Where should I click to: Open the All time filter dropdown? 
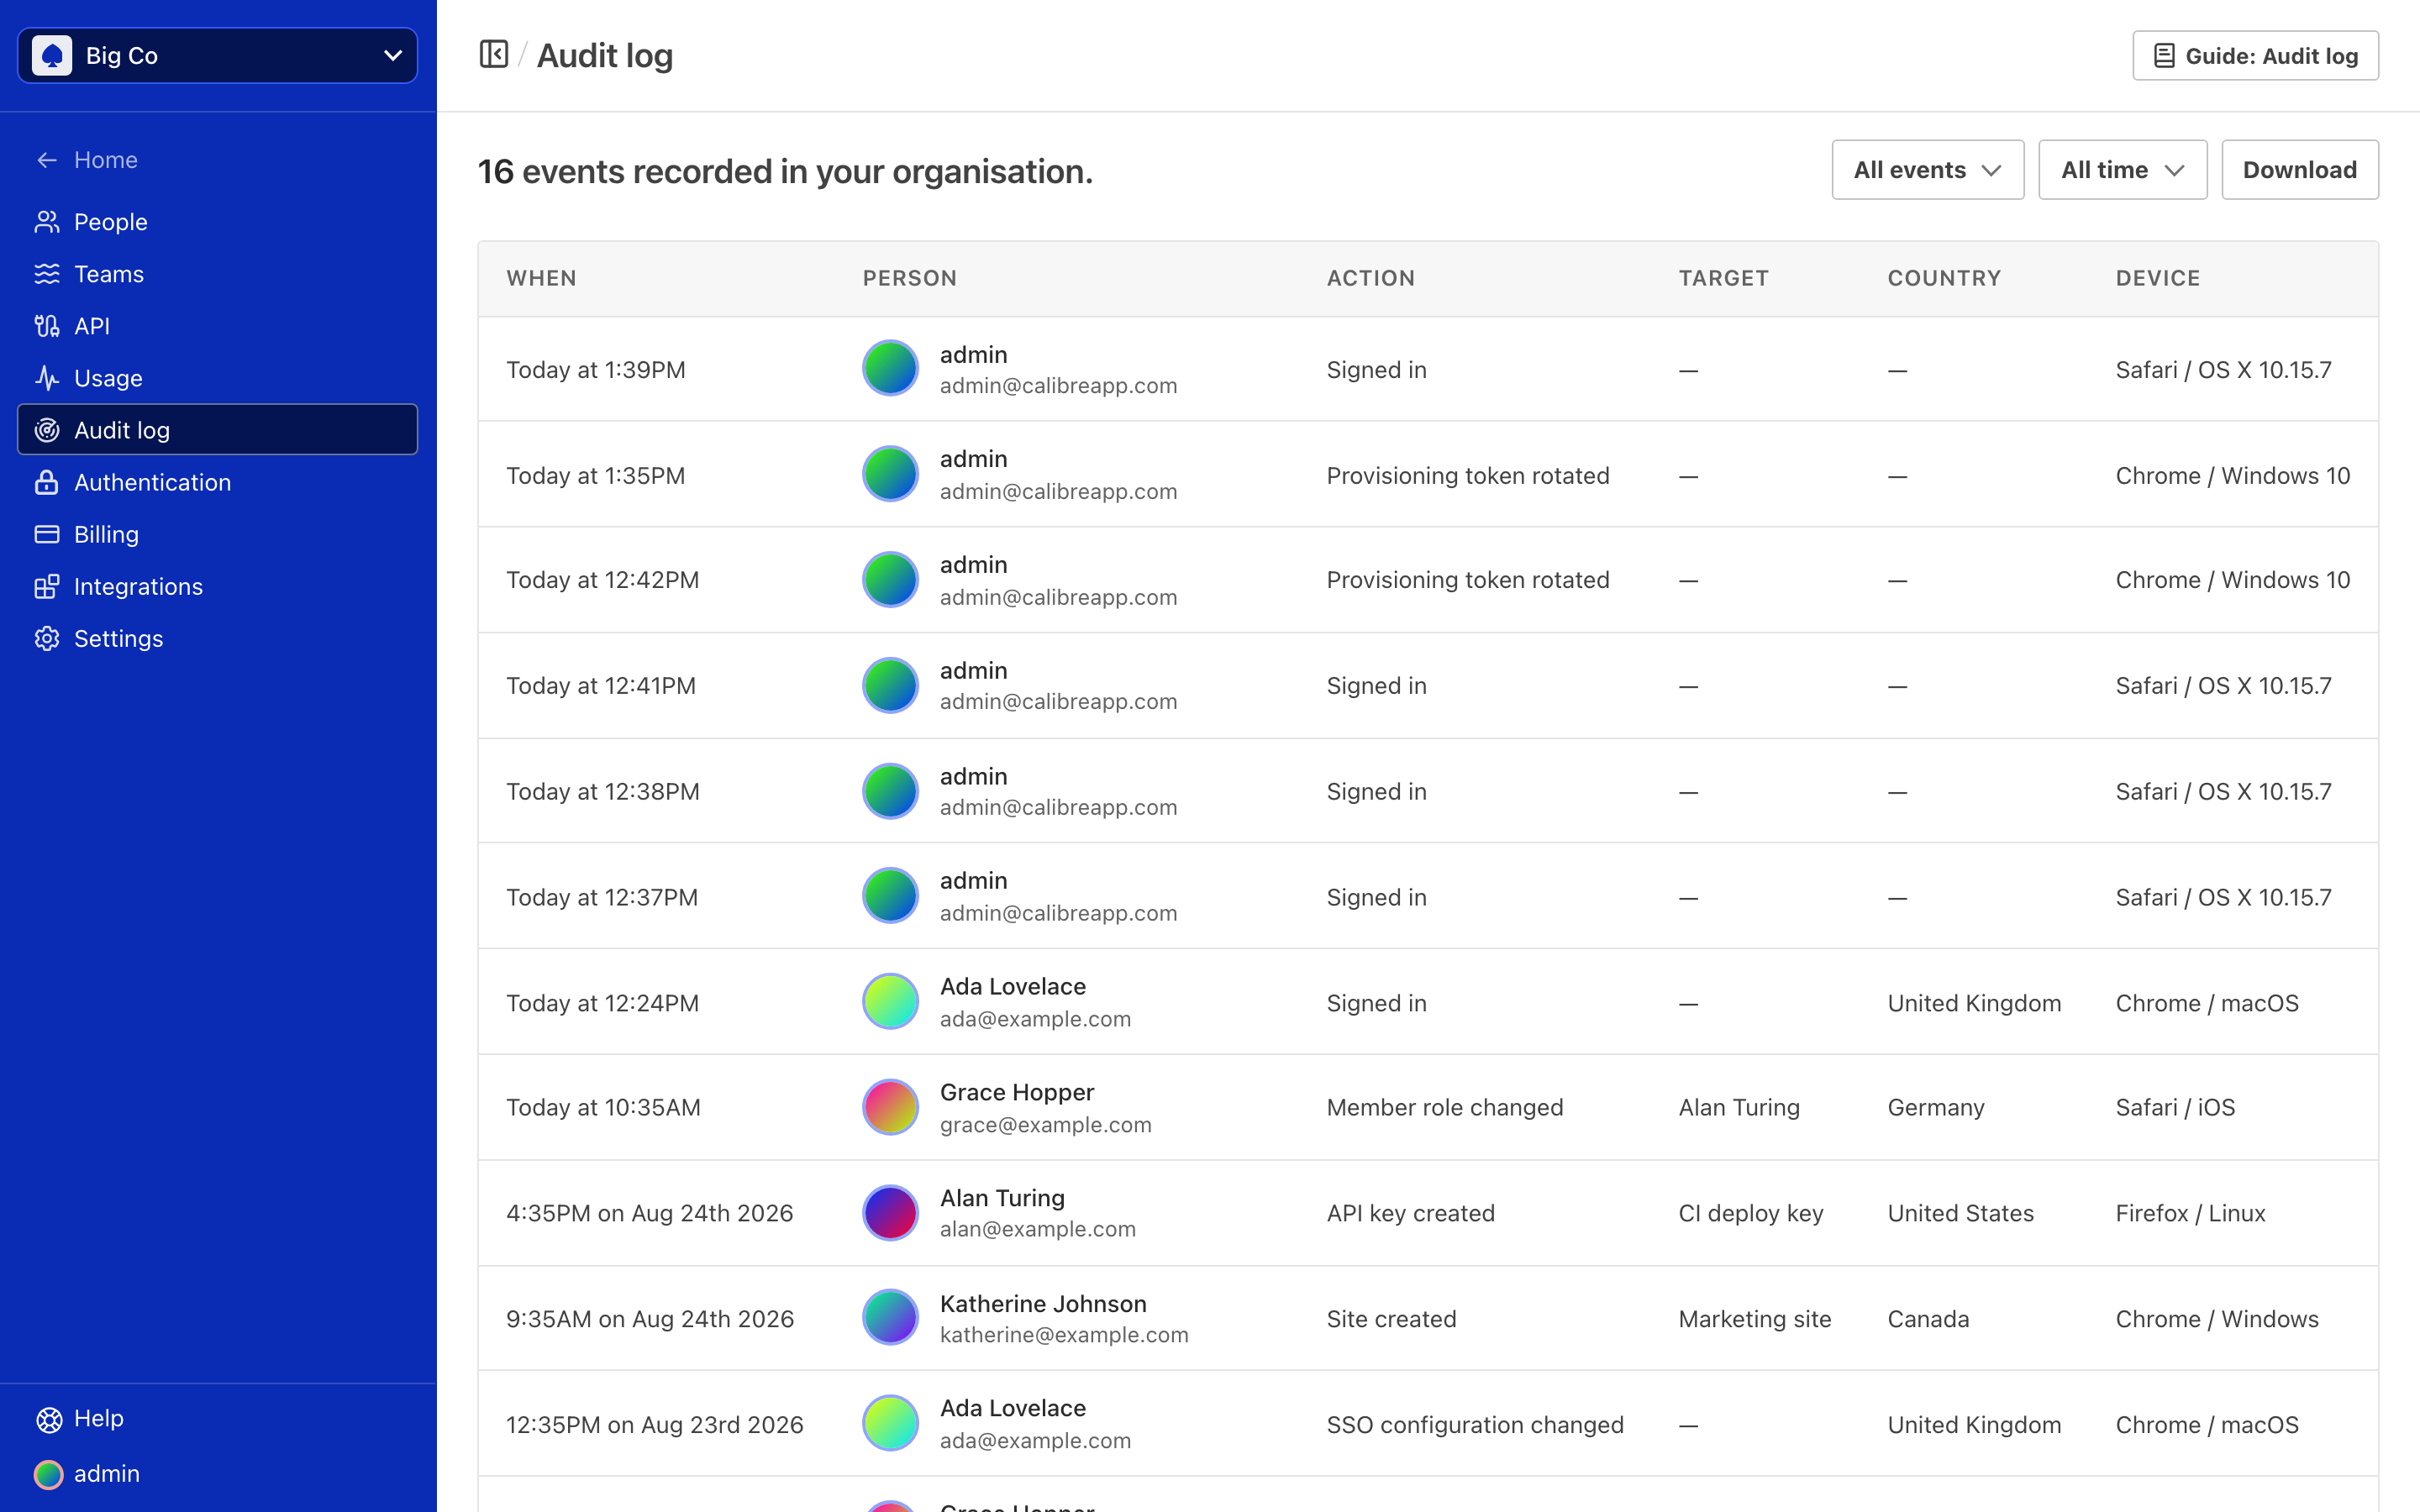click(2122, 170)
